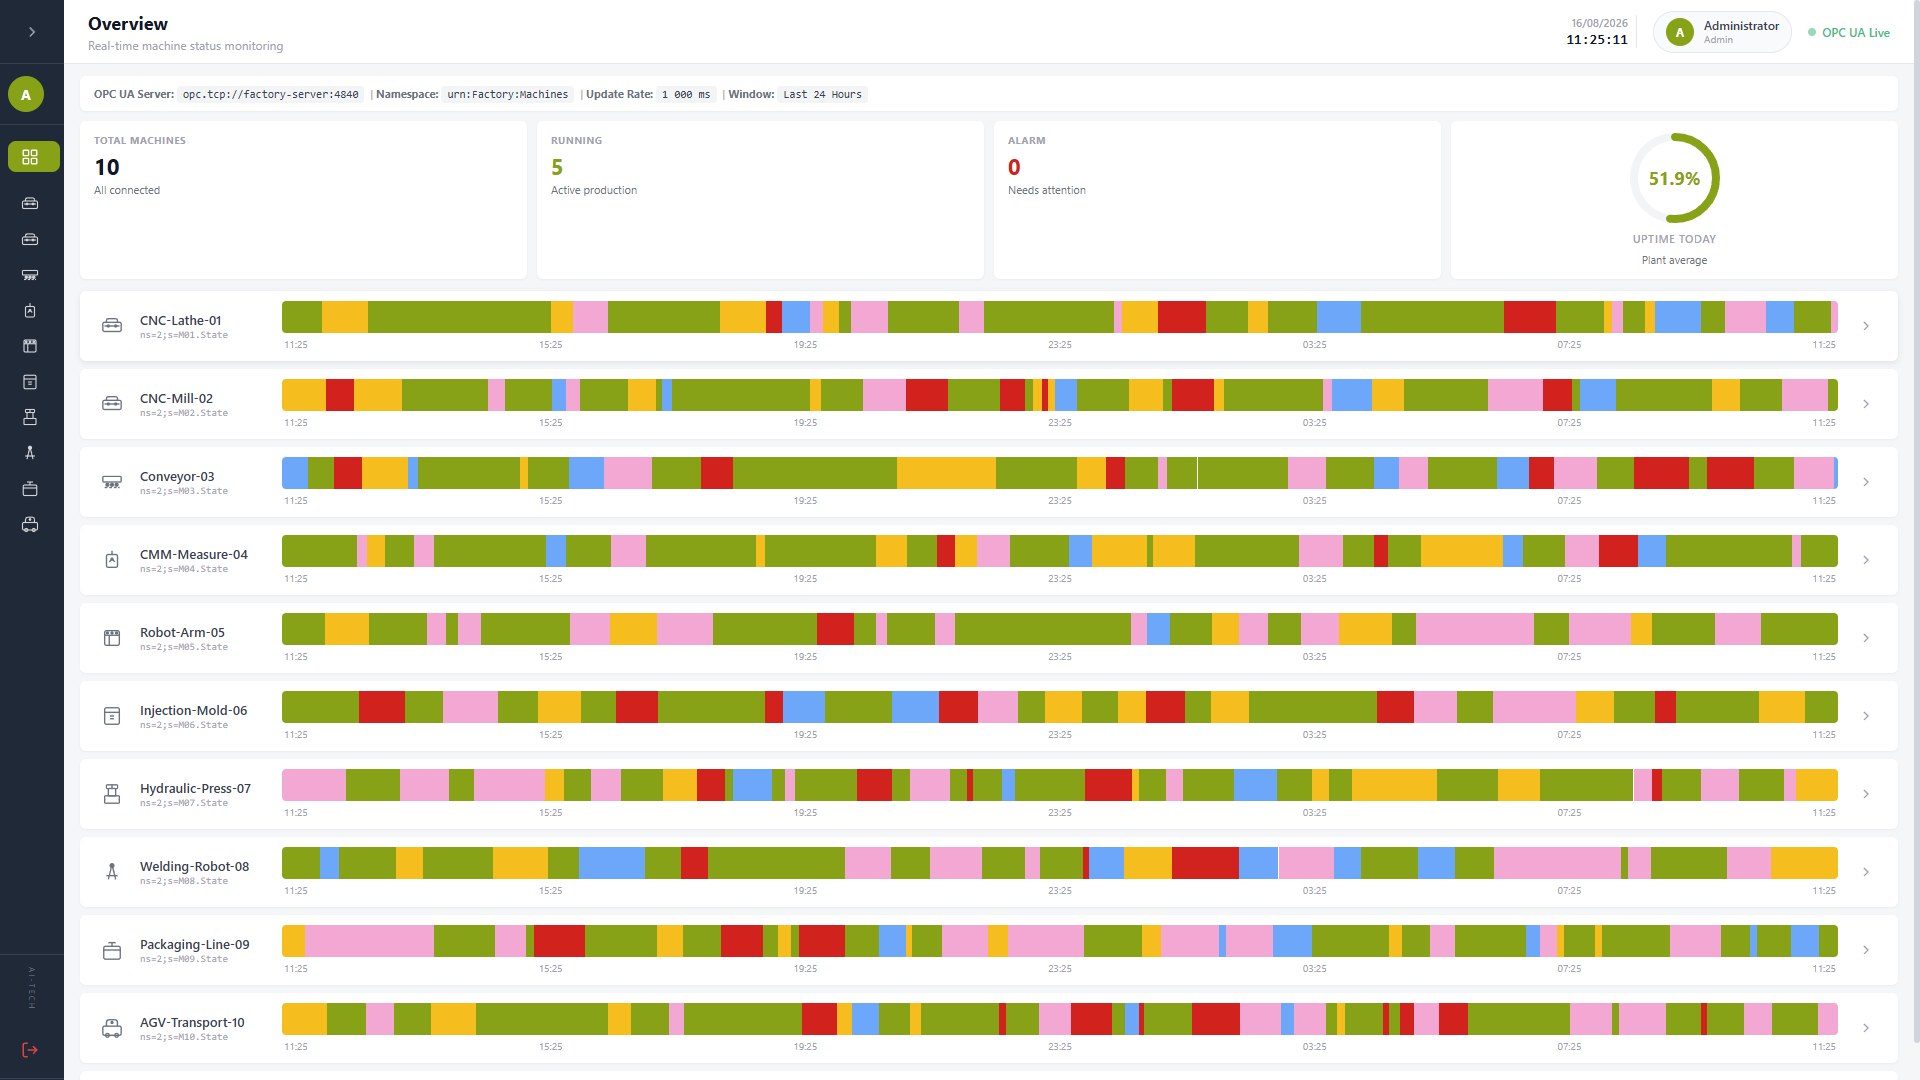1920x1080 pixels.
Task: Expand the collapsed sidebar with top chevron
Action: coord(32,32)
